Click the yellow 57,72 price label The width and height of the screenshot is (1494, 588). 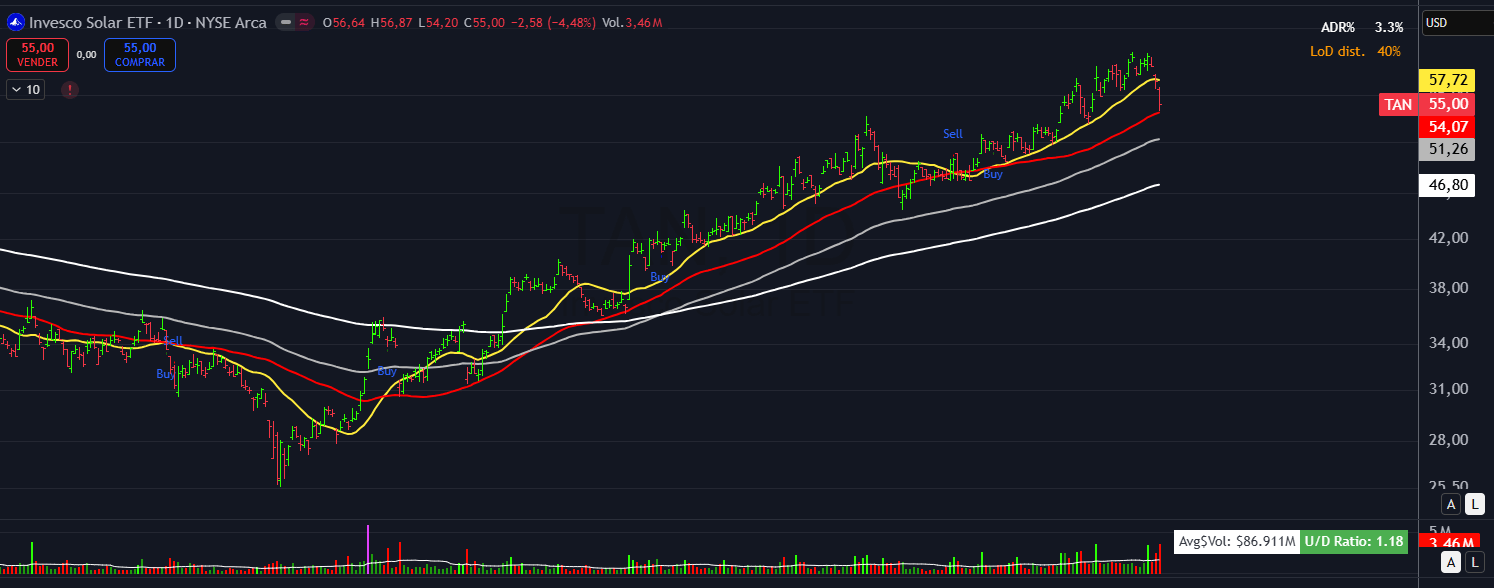pyautogui.click(x=1448, y=80)
